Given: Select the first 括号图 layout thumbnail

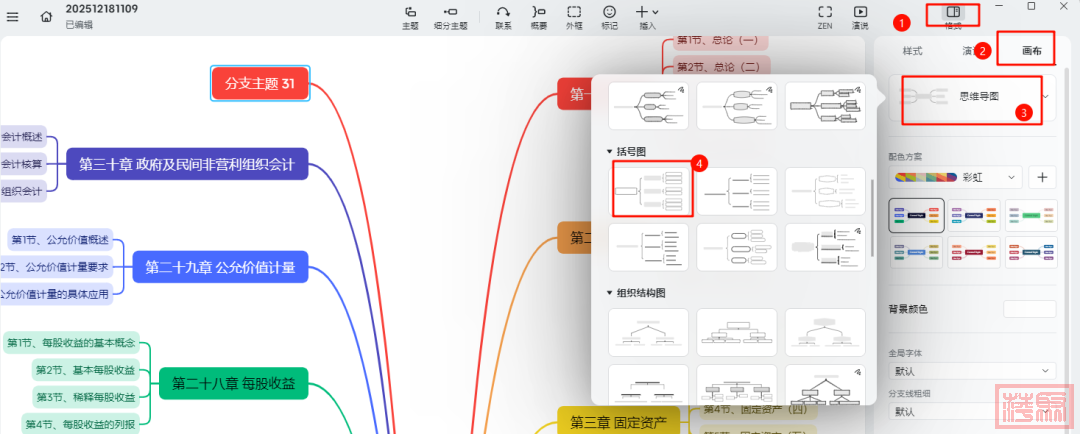Looking at the screenshot, I should [x=650, y=190].
